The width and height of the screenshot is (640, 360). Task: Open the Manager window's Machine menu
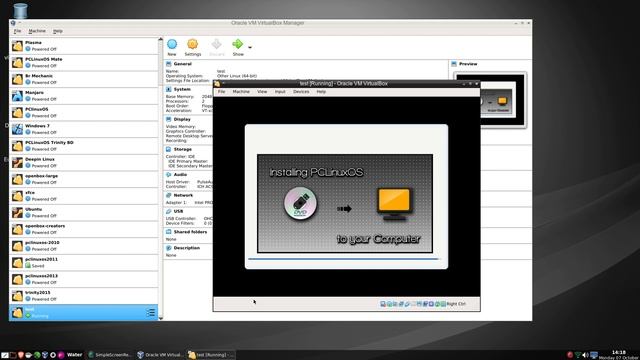37,31
